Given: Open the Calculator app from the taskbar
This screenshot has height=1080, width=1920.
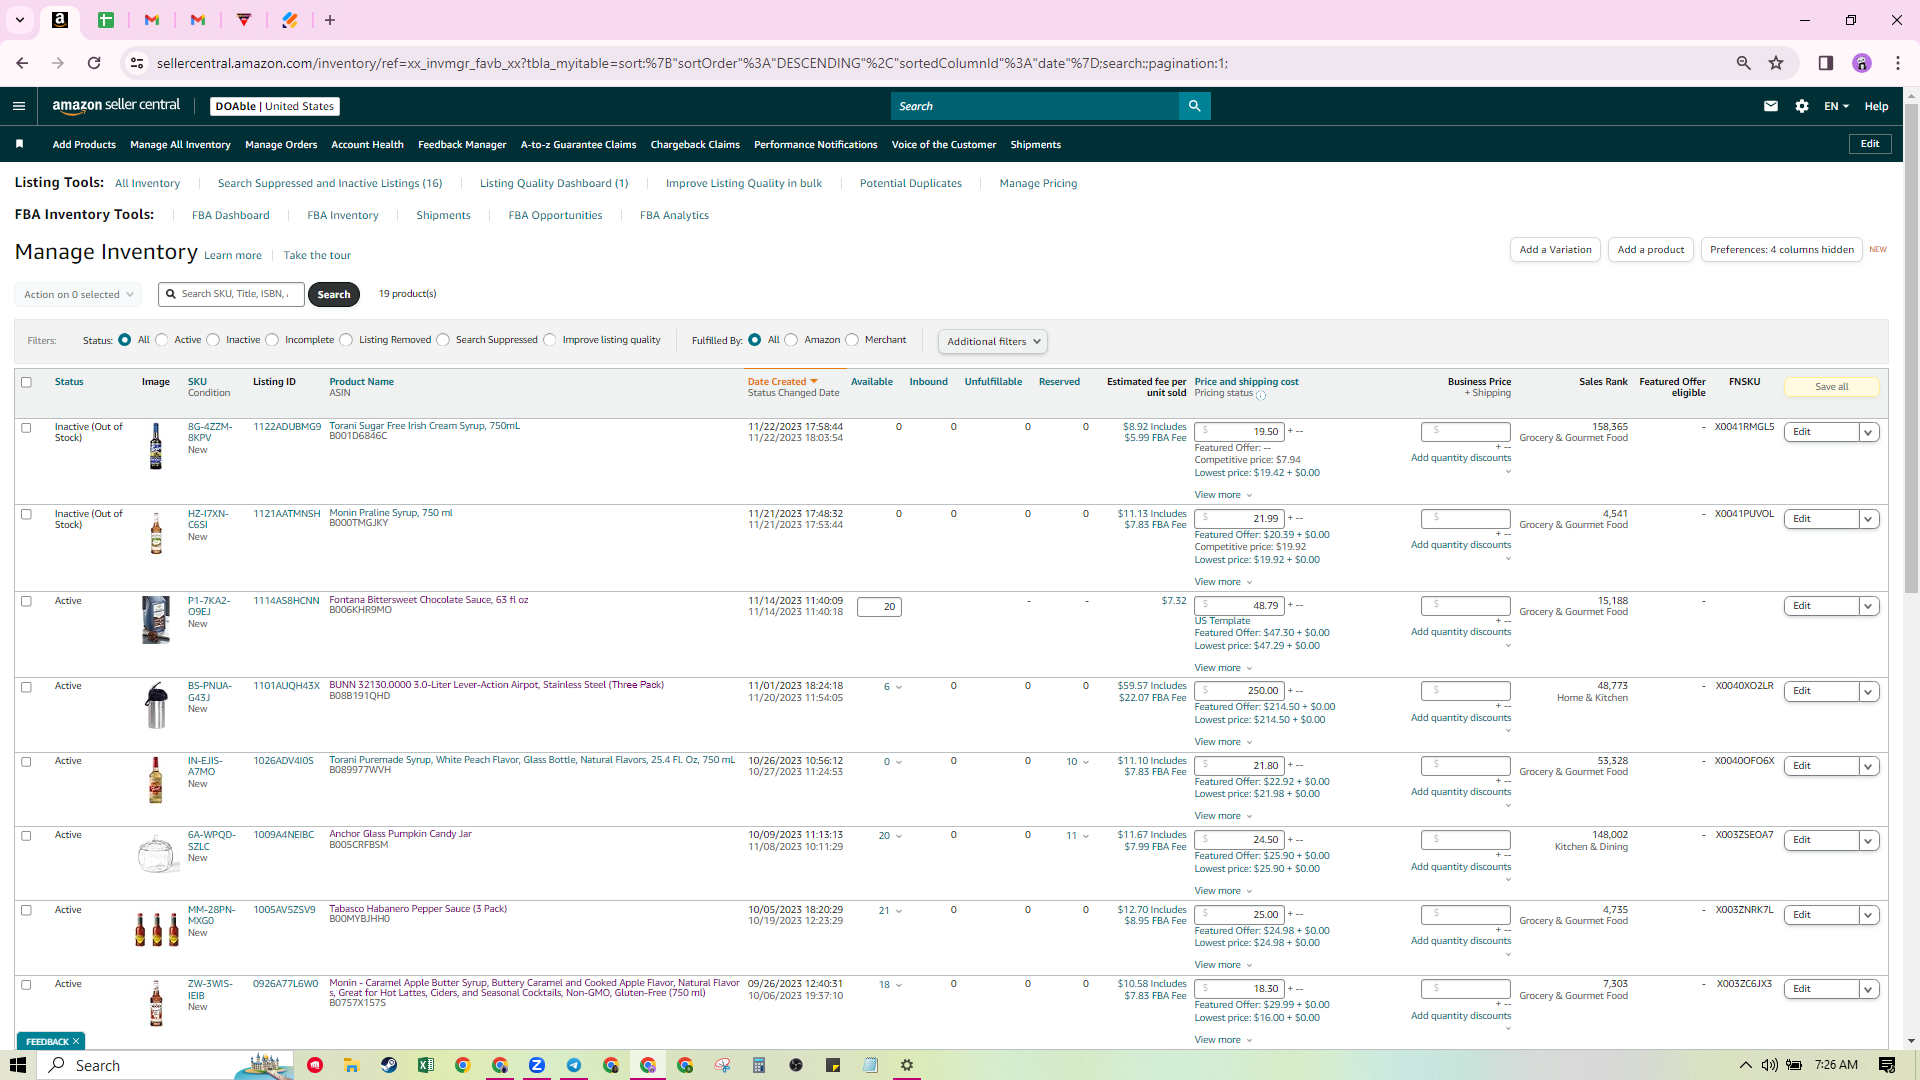Looking at the screenshot, I should click(759, 1065).
